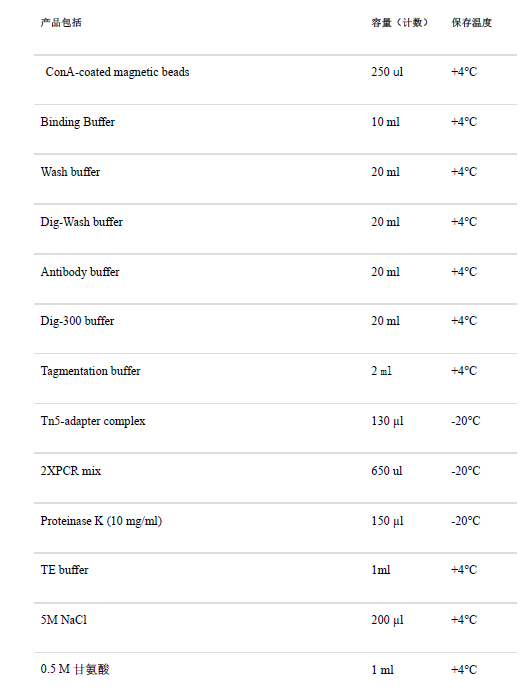Screen dimensions: 528x700
Task: Select the 250 ul volume value
Action: point(387,72)
